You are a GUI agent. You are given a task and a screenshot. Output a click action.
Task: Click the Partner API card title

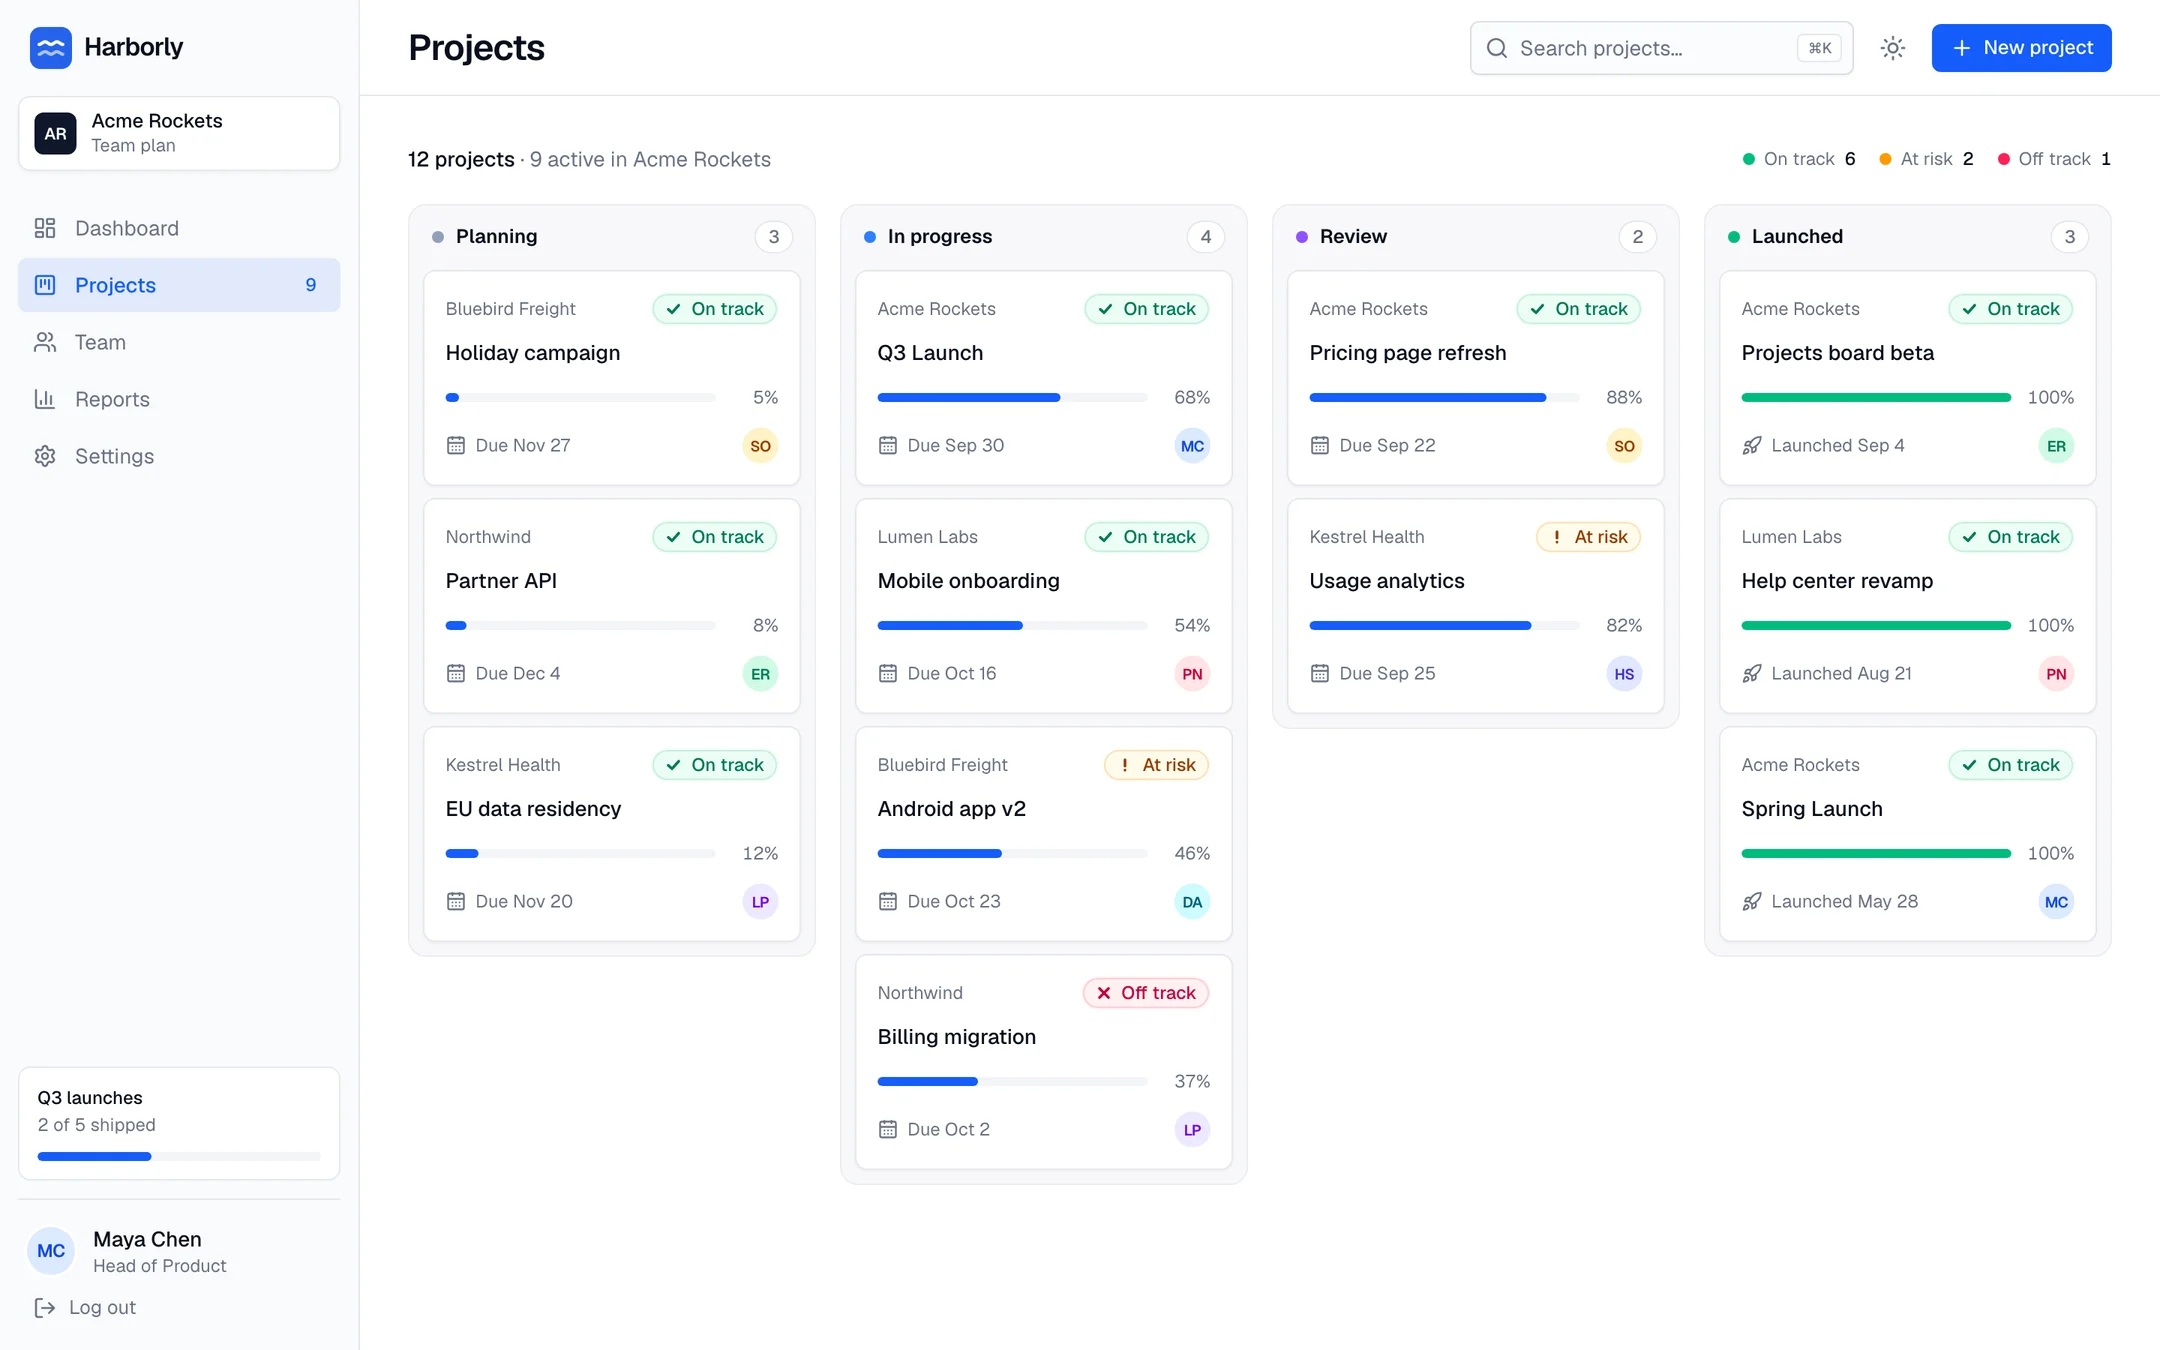(x=501, y=581)
